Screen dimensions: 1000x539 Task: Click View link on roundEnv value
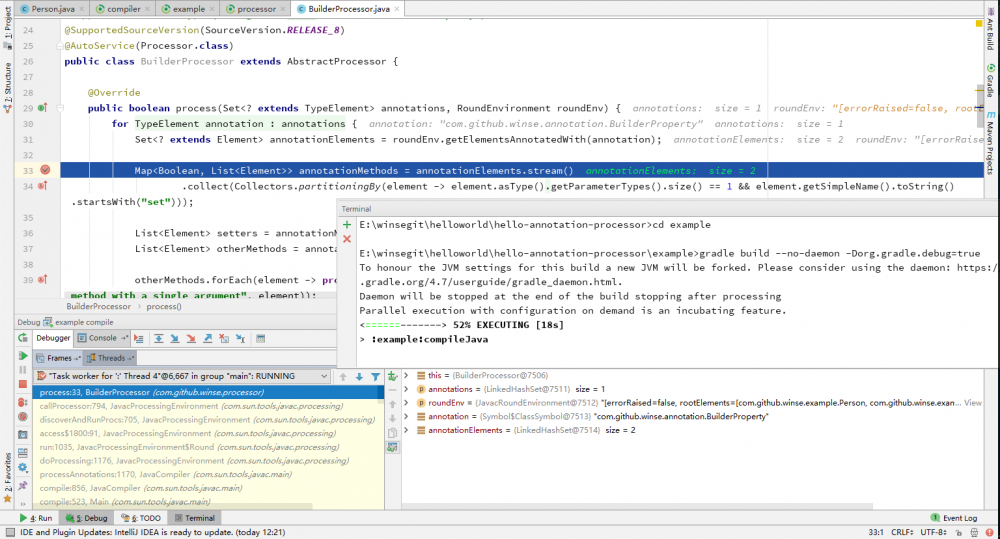click(973, 402)
